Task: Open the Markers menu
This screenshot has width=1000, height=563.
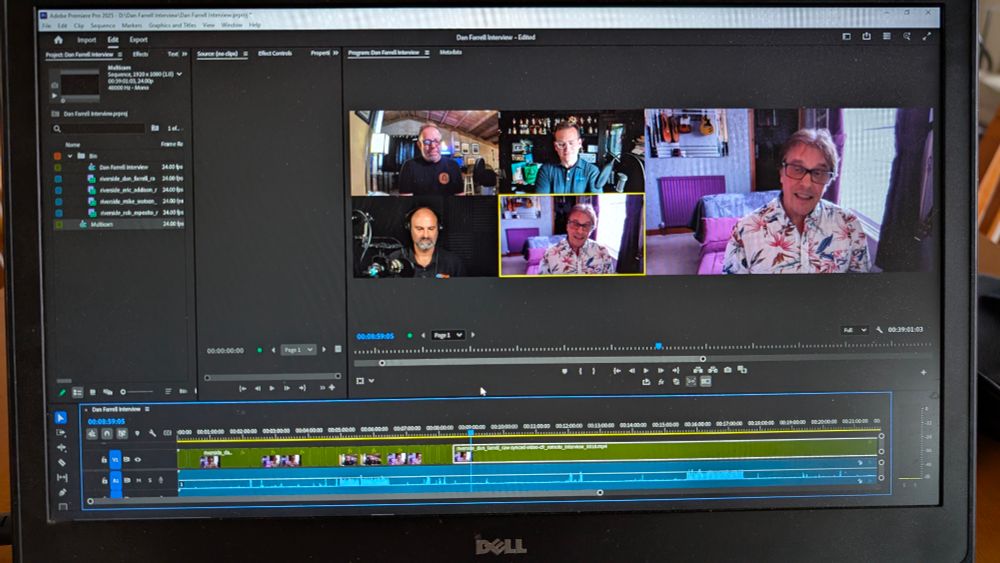Action: tap(132, 26)
